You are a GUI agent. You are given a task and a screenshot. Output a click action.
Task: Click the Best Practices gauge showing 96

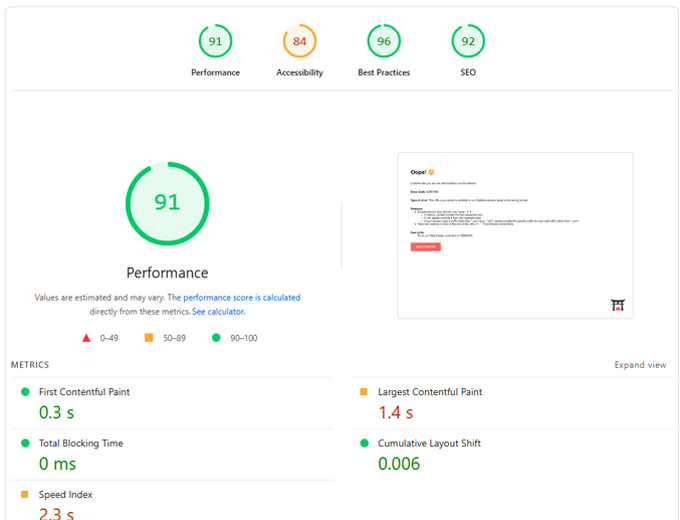pos(384,41)
